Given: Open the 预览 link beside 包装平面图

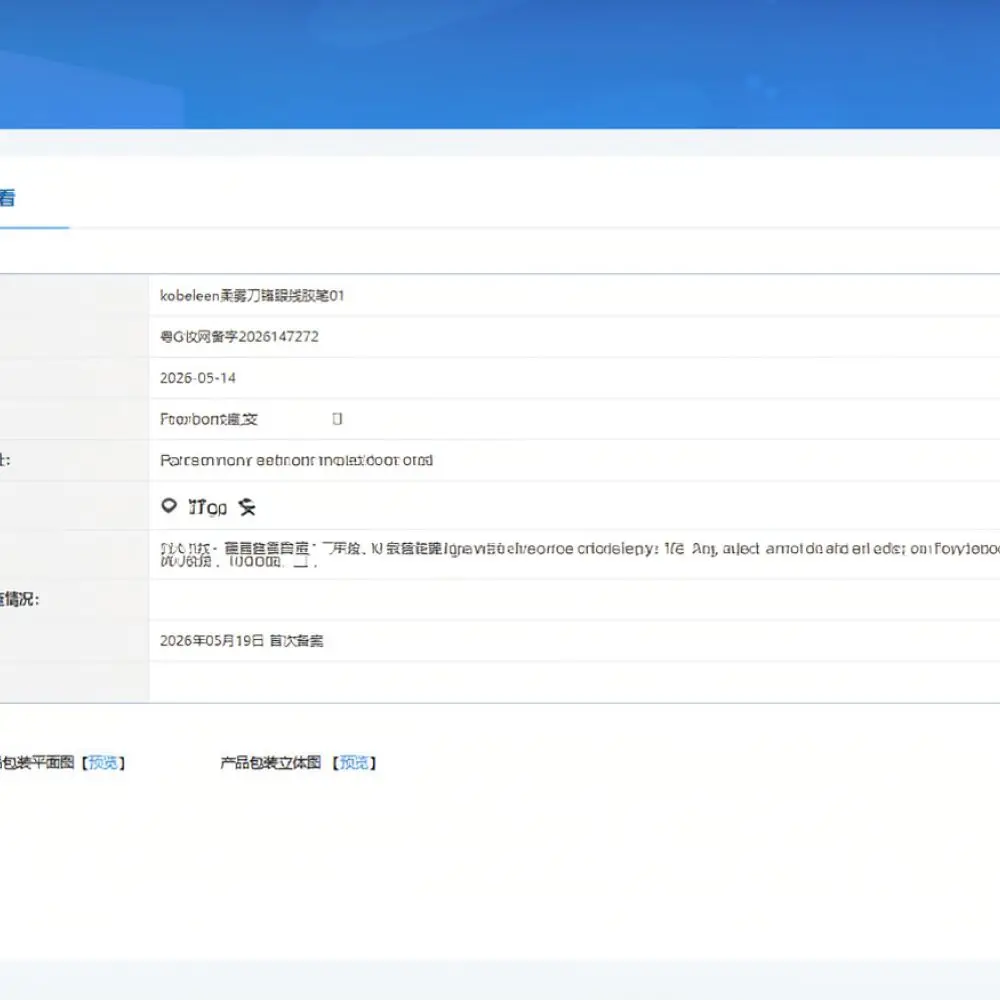Looking at the screenshot, I should pyautogui.click(x=103, y=763).
